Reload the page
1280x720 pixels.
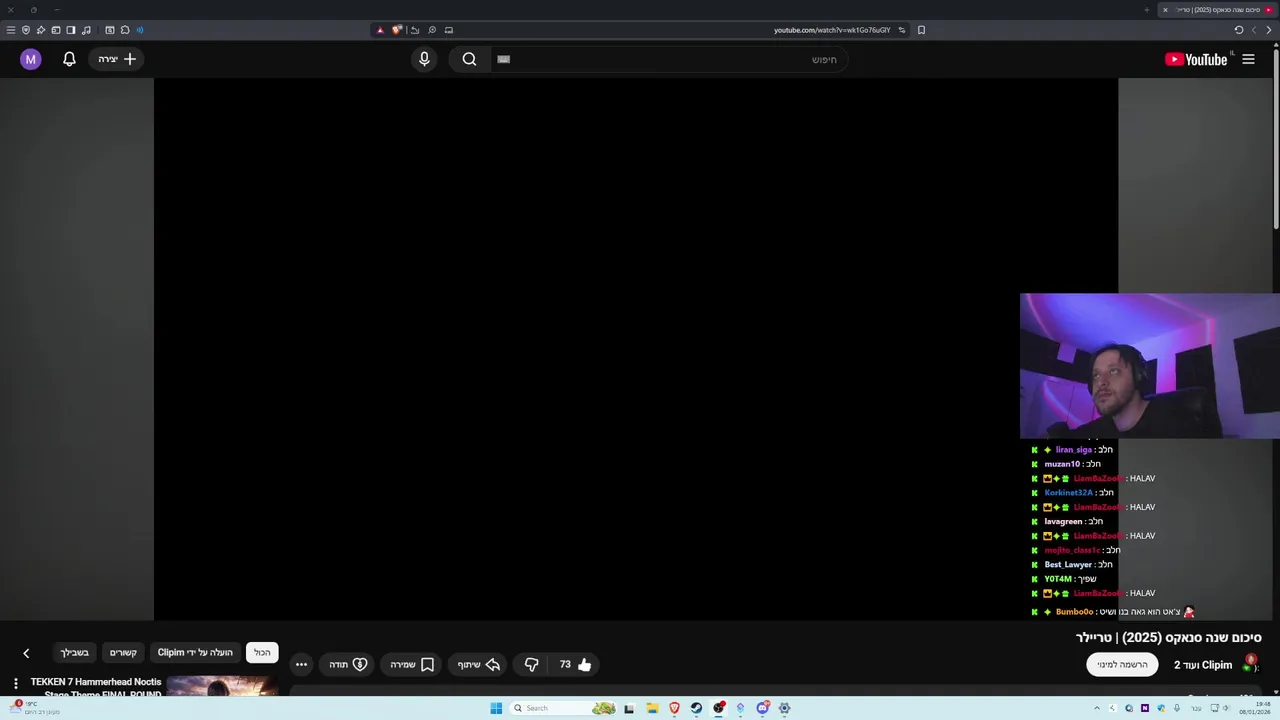pyautogui.click(x=1239, y=30)
